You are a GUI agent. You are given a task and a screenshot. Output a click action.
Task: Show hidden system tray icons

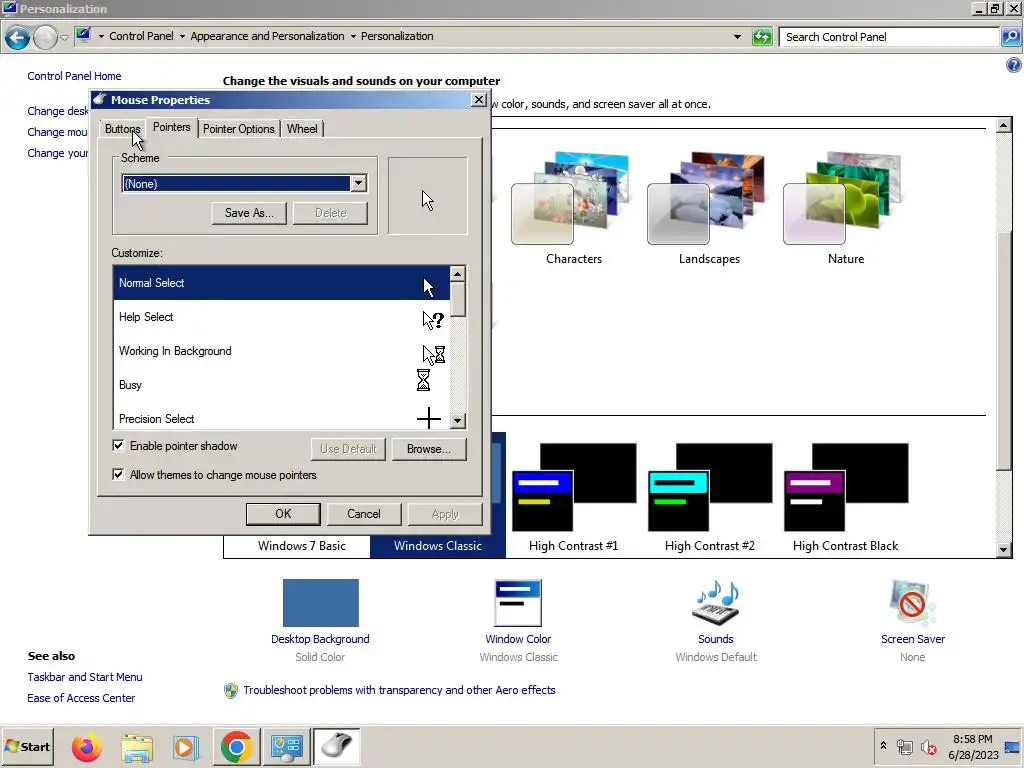pos(884,746)
